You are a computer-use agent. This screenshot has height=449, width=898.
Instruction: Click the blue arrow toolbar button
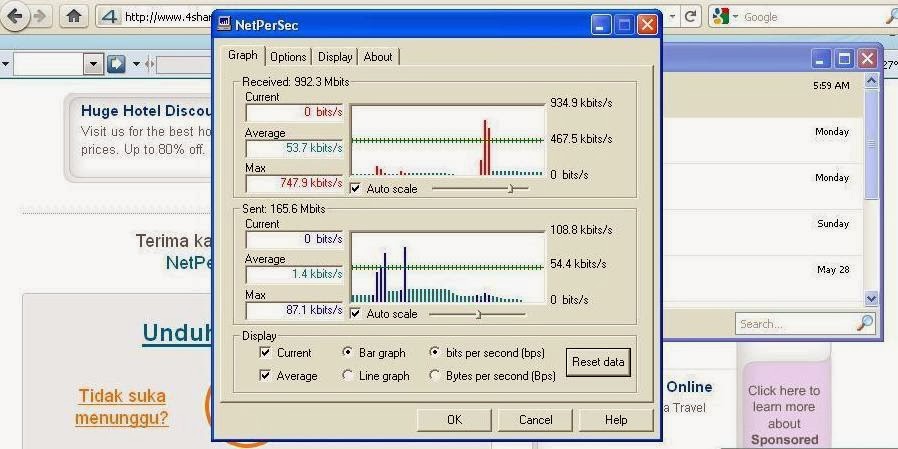pyautogui.click(x=116, y=64)
